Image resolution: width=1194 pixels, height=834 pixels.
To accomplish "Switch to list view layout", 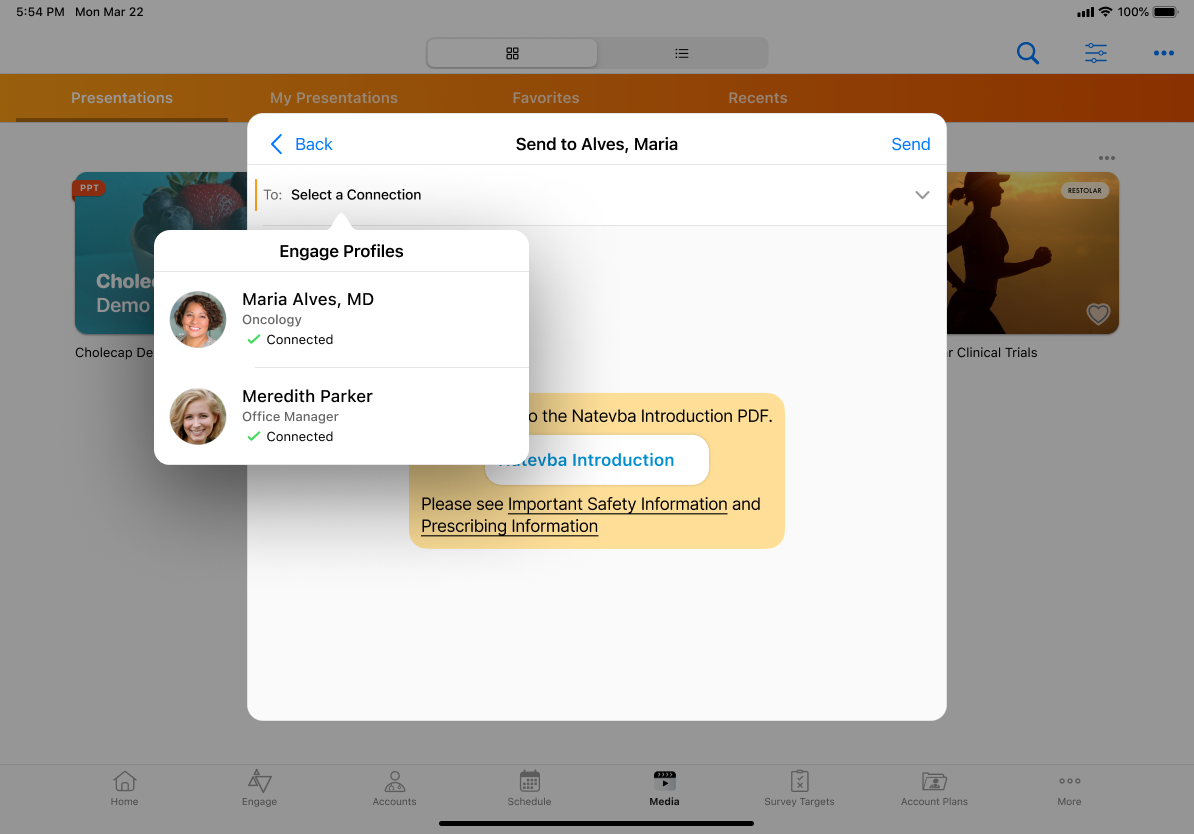I will 682,53.
